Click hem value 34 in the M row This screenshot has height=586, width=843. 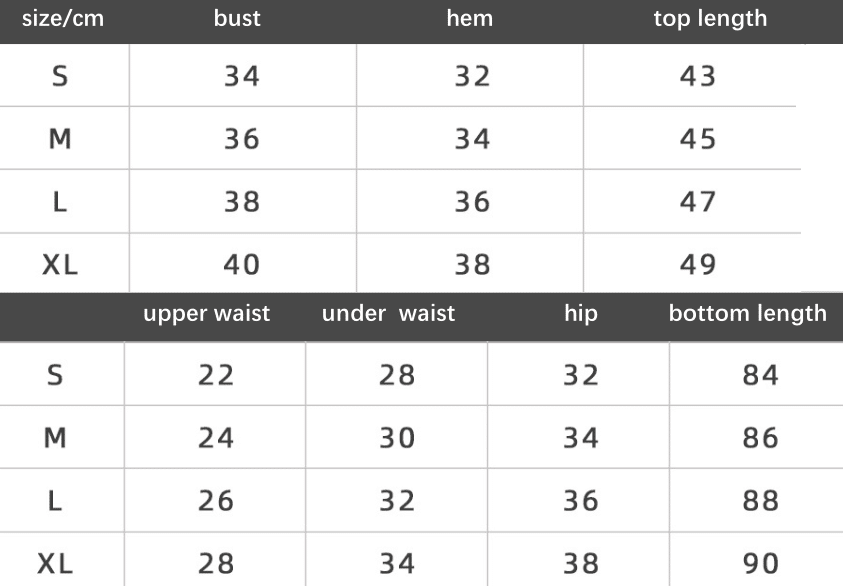[x=473, y=139]
